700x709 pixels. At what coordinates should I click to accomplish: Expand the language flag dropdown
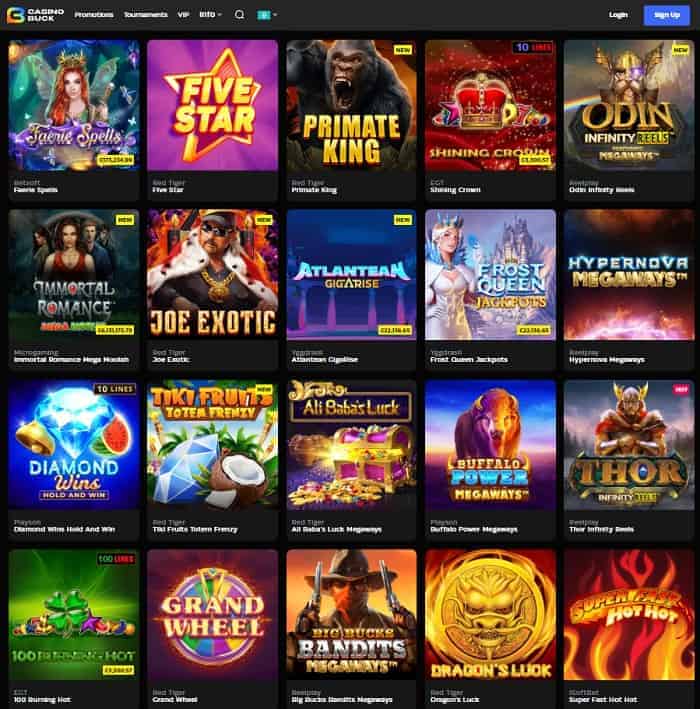pos(267,15)
